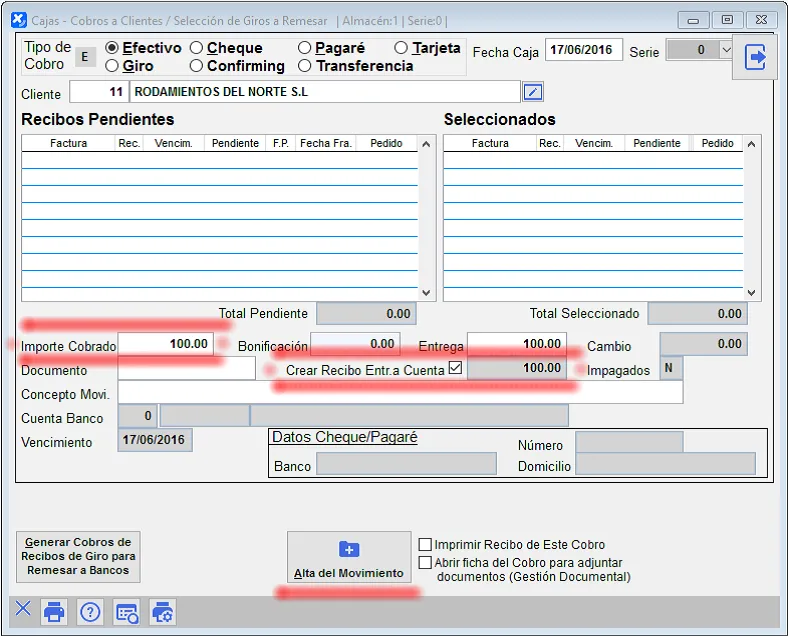The height and width of the screenshot is (636, 788).
Task: Click the exit door icon button
Action: pos(756,58)
